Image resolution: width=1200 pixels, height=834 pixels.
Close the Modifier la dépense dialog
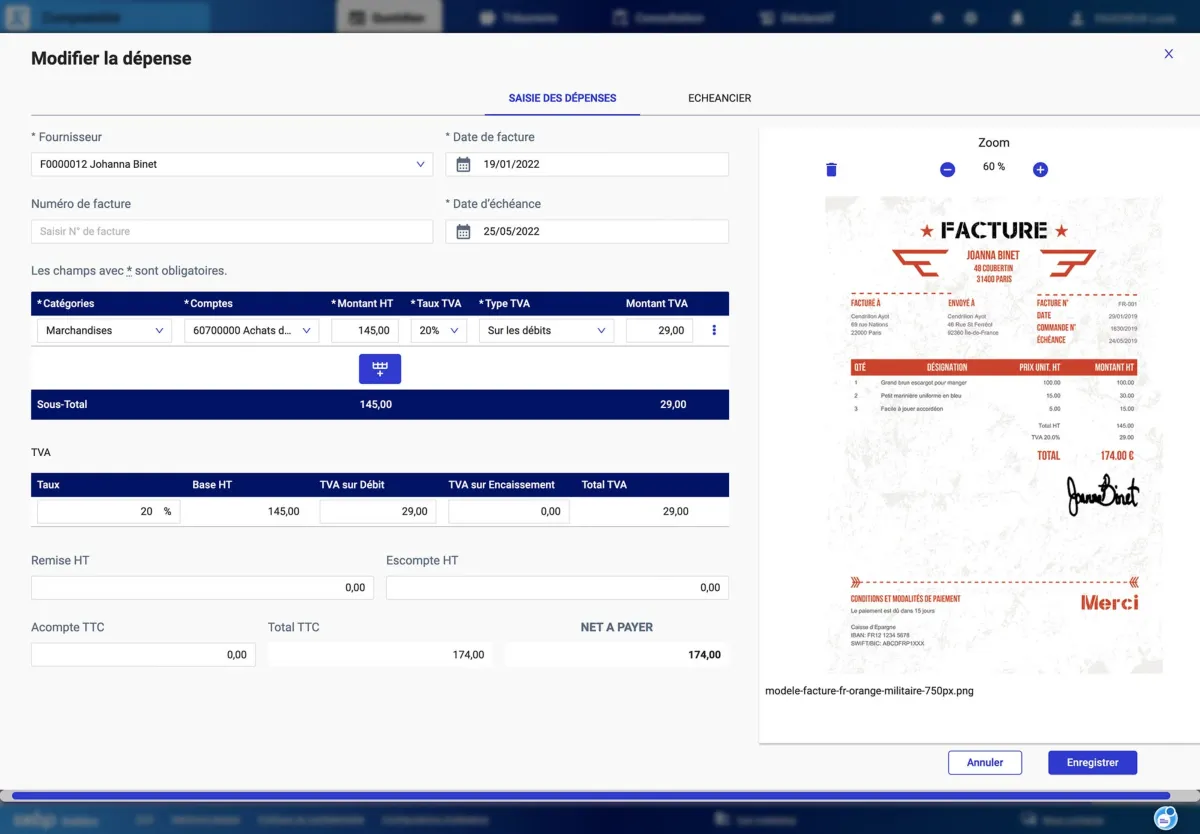1168,54
